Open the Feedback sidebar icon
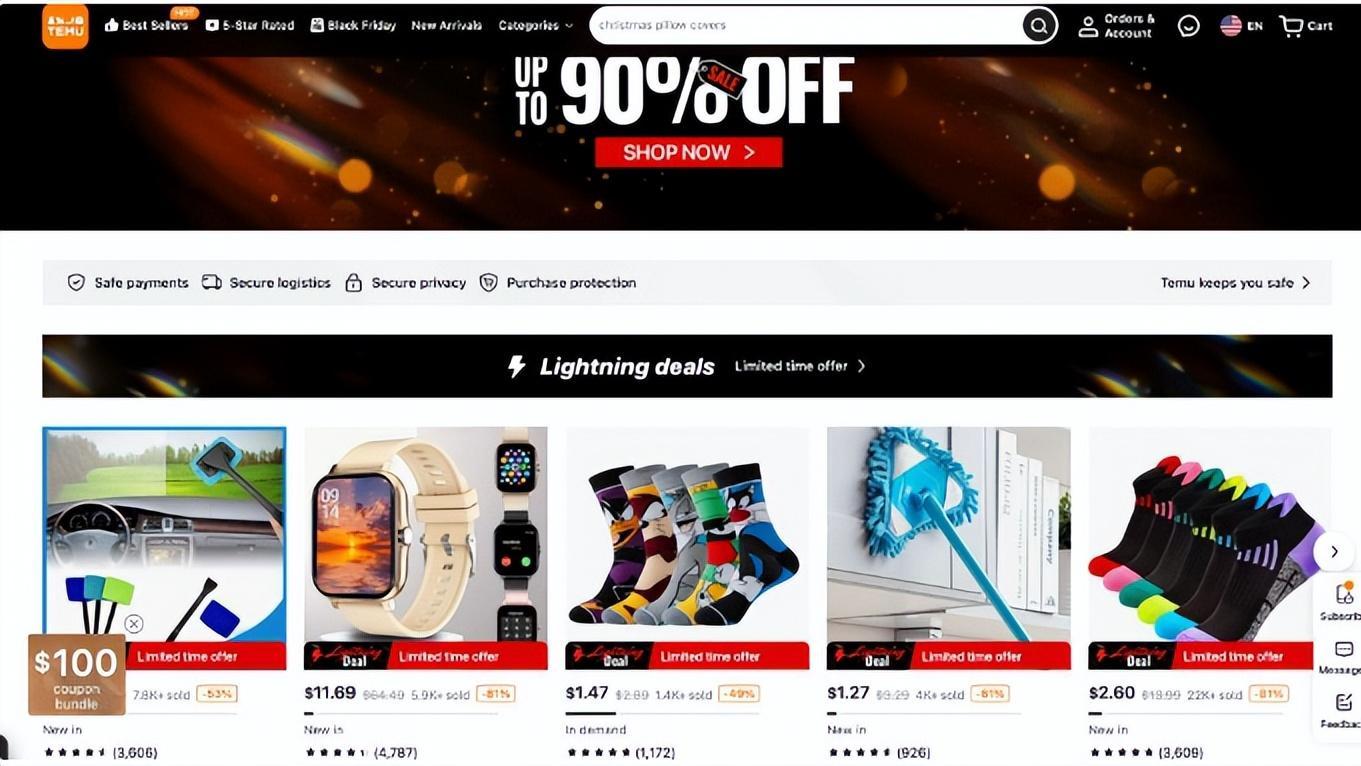 tap(1344, 703)
